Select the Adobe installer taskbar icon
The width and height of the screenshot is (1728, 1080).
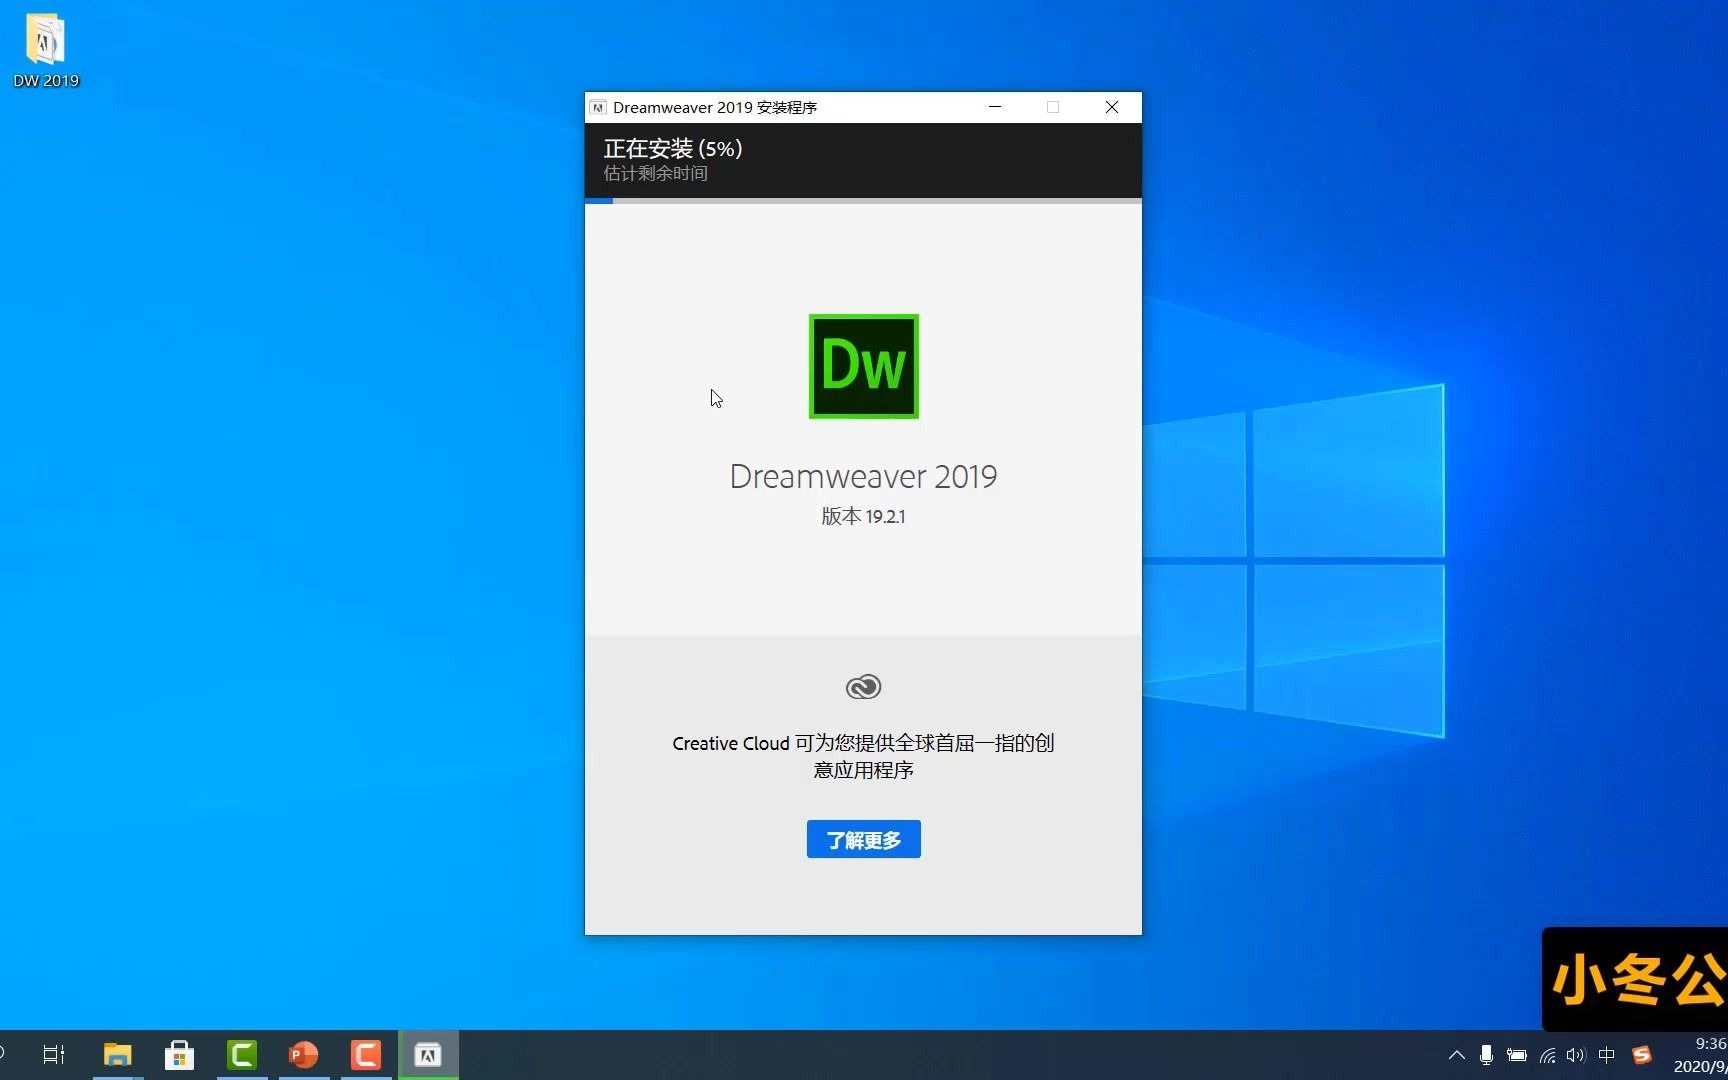[428, 1054]
